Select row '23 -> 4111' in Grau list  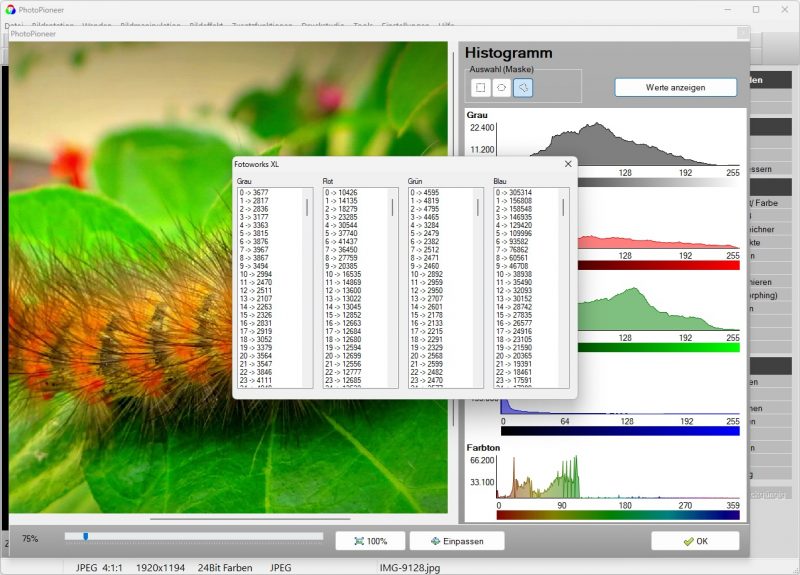tap(256, 380)
